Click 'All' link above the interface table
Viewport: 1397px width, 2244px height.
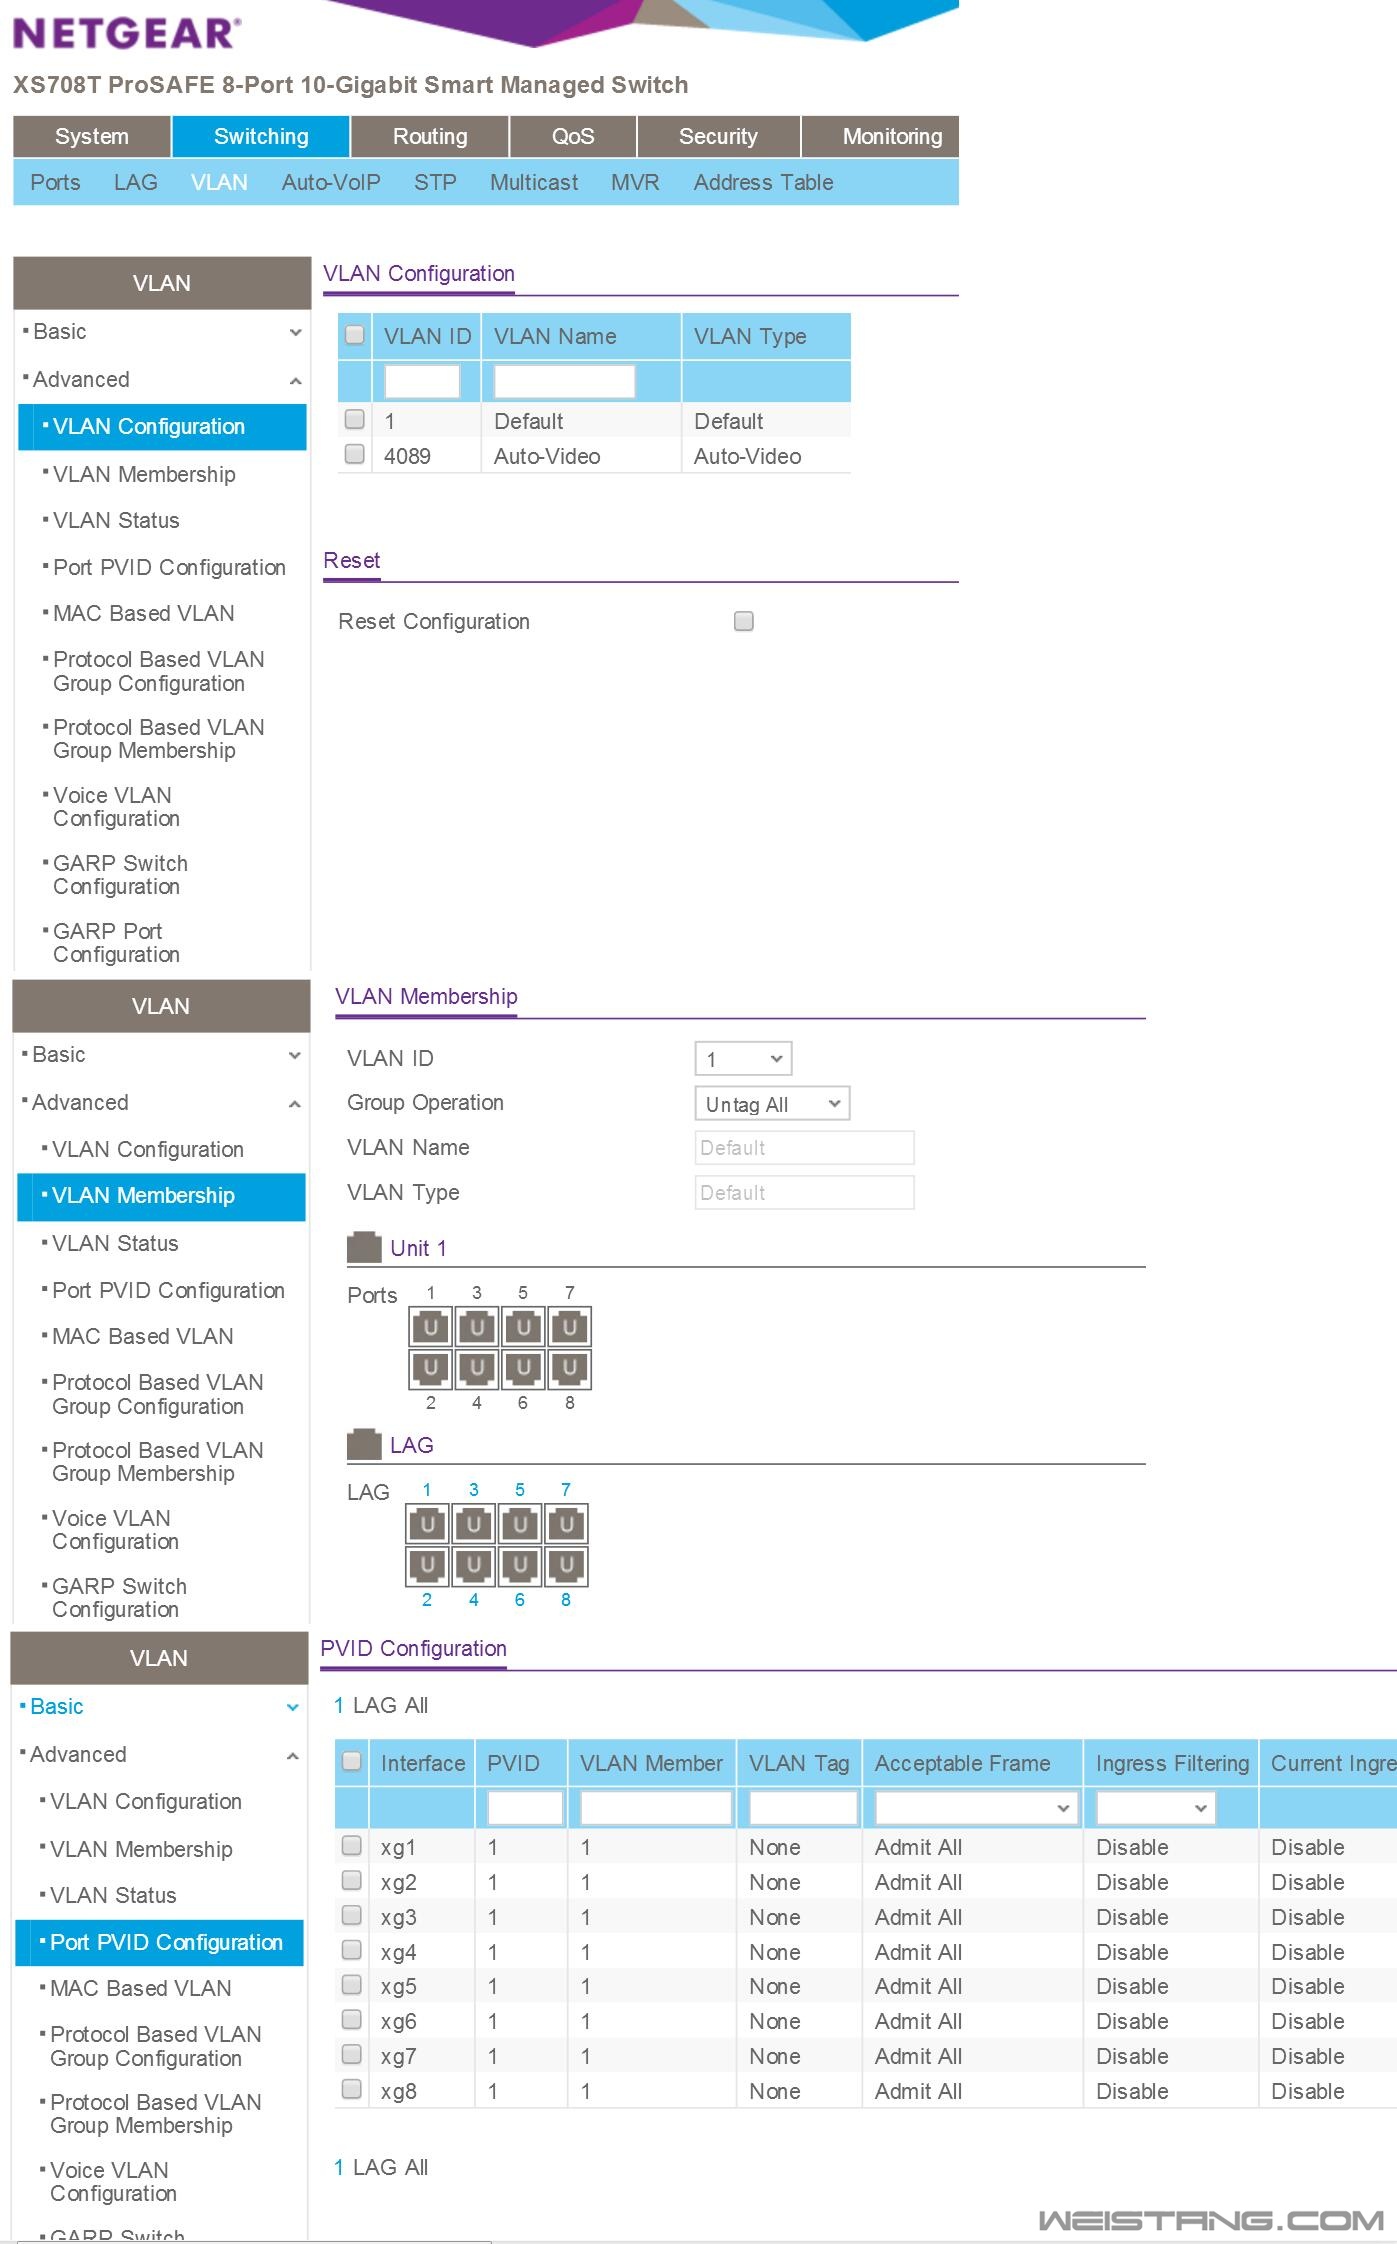point(417,1706)
